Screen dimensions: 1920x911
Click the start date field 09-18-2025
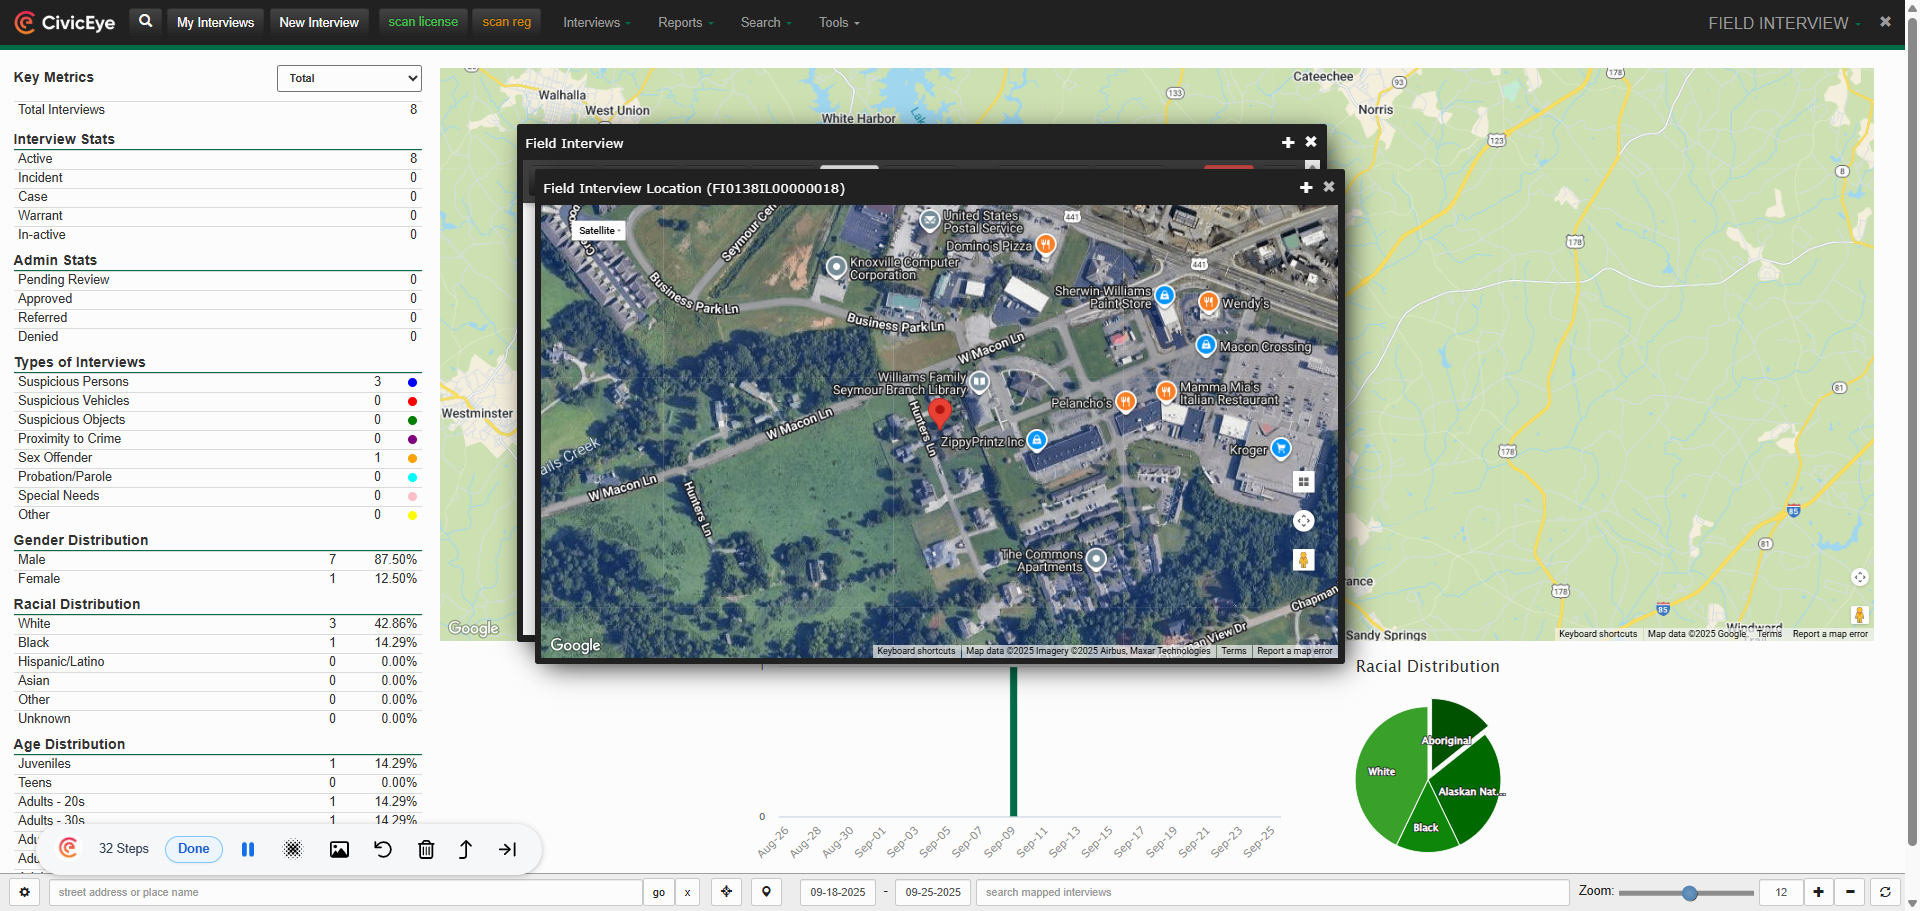pyautogui.click(x=838, y=892)
